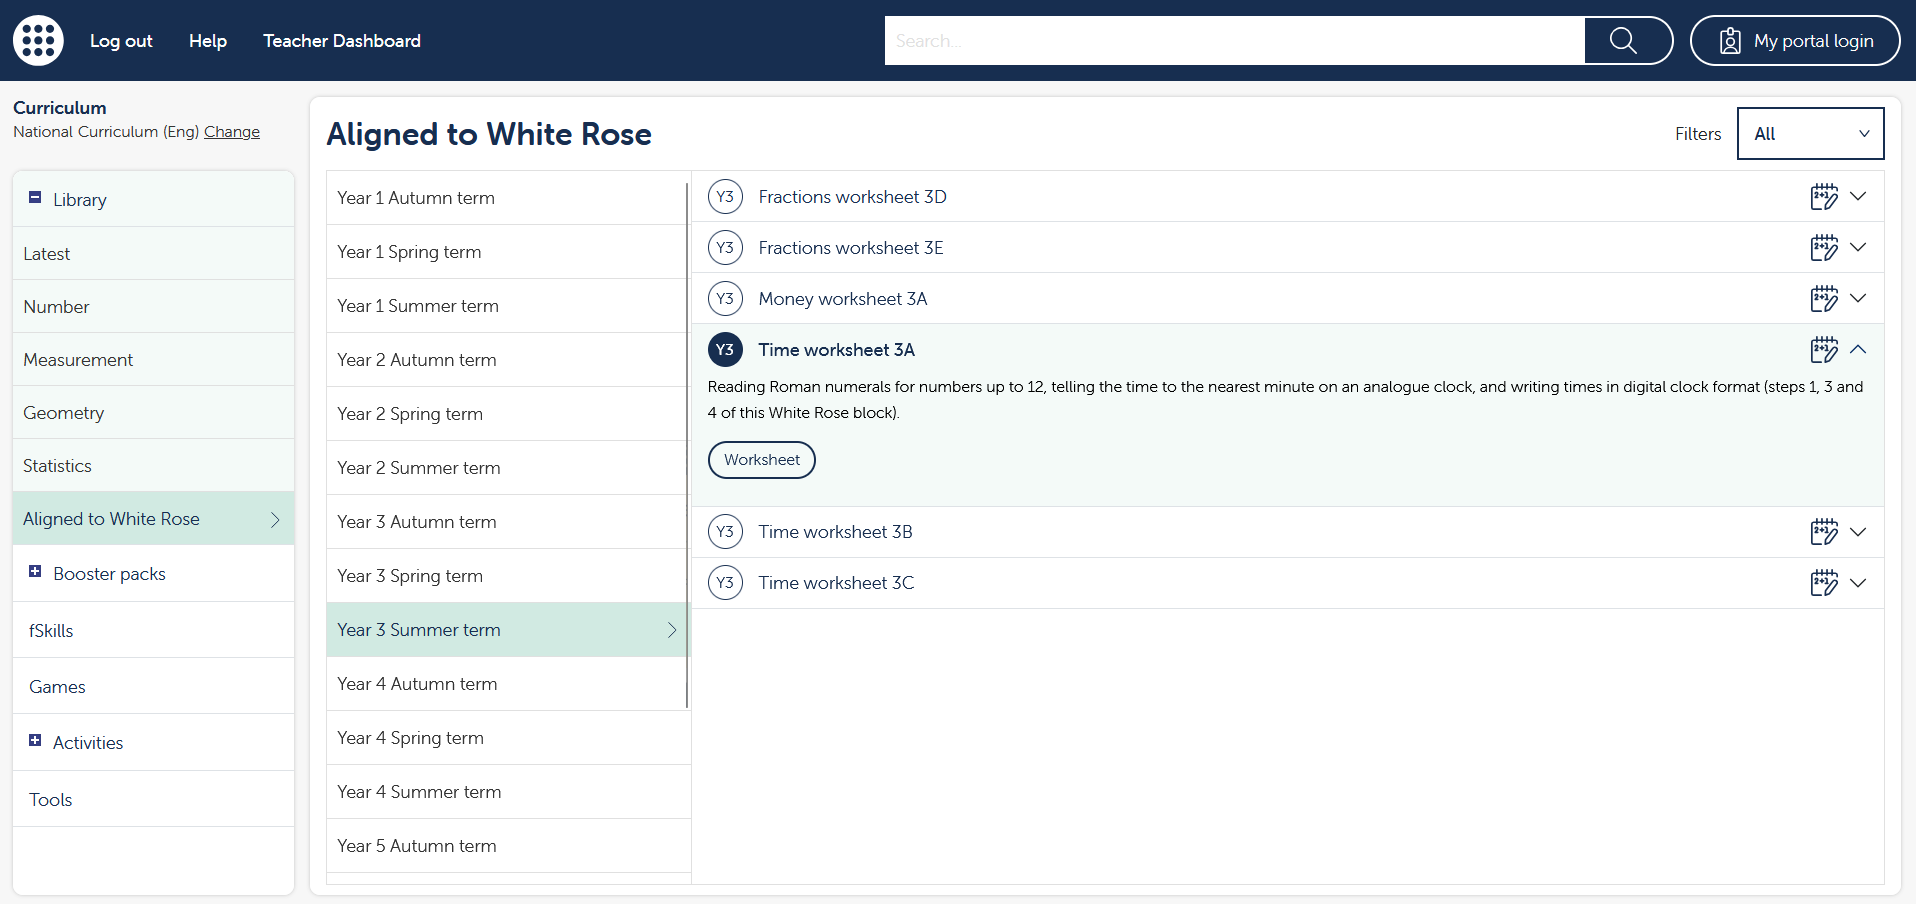The height and width of the screenshot is (904, 1916).
Task: Select Statistics category in sidebar
Action: [x=153, y=465]
